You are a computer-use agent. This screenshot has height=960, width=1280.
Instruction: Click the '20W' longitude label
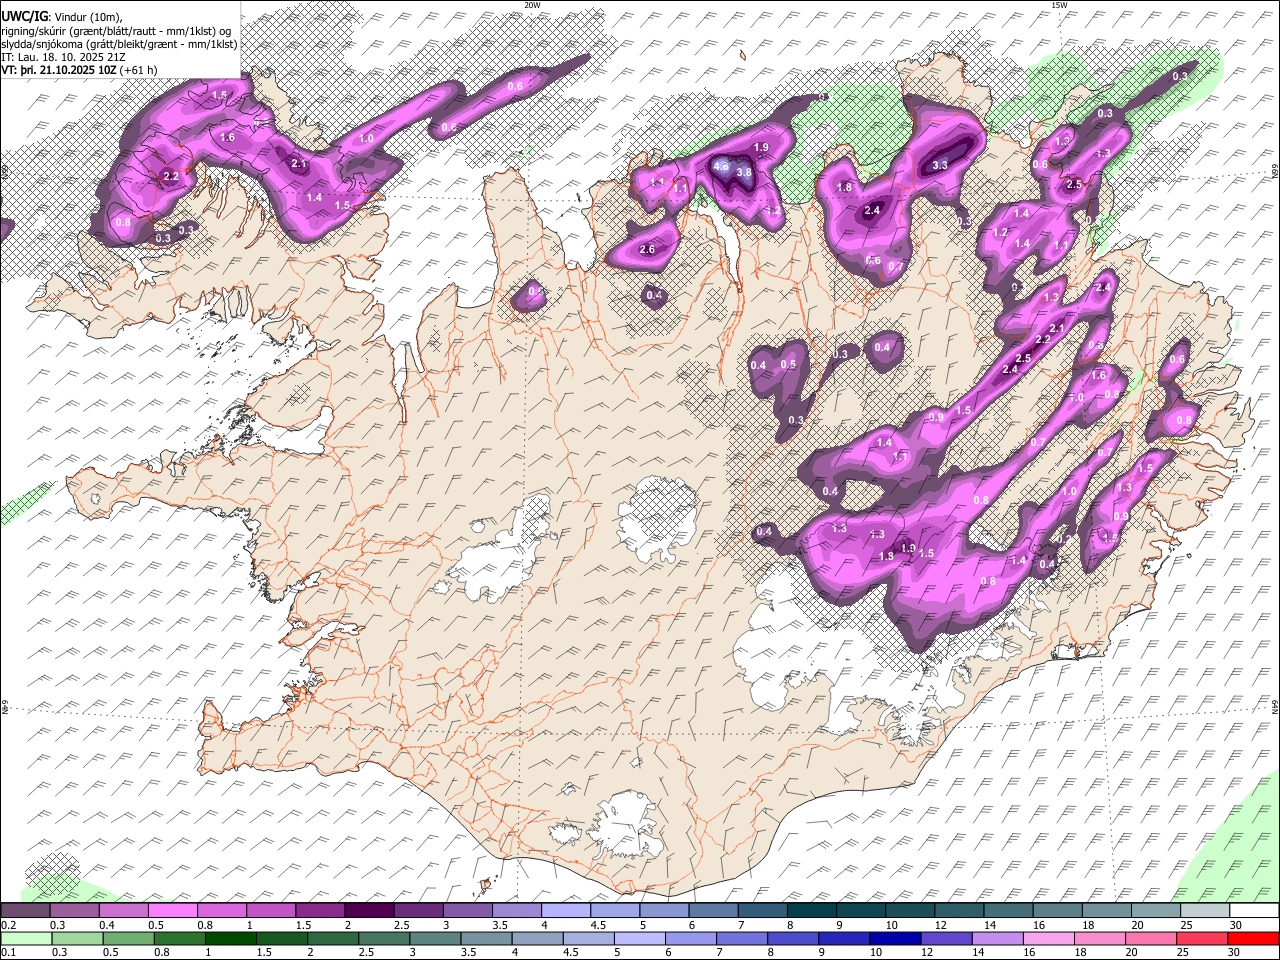tap(532, 5)
